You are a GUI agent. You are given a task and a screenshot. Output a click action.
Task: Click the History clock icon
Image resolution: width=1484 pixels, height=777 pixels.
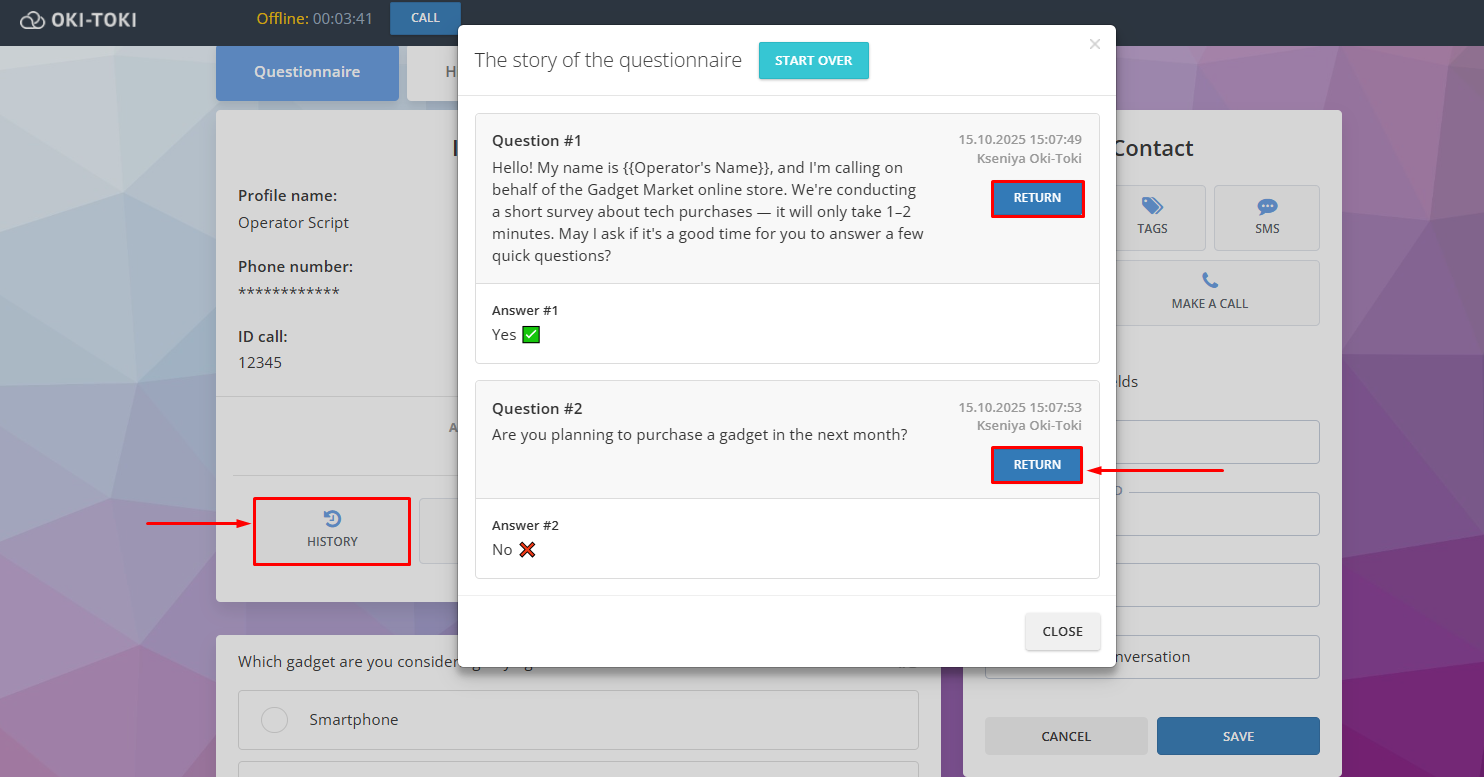[332, 518]
